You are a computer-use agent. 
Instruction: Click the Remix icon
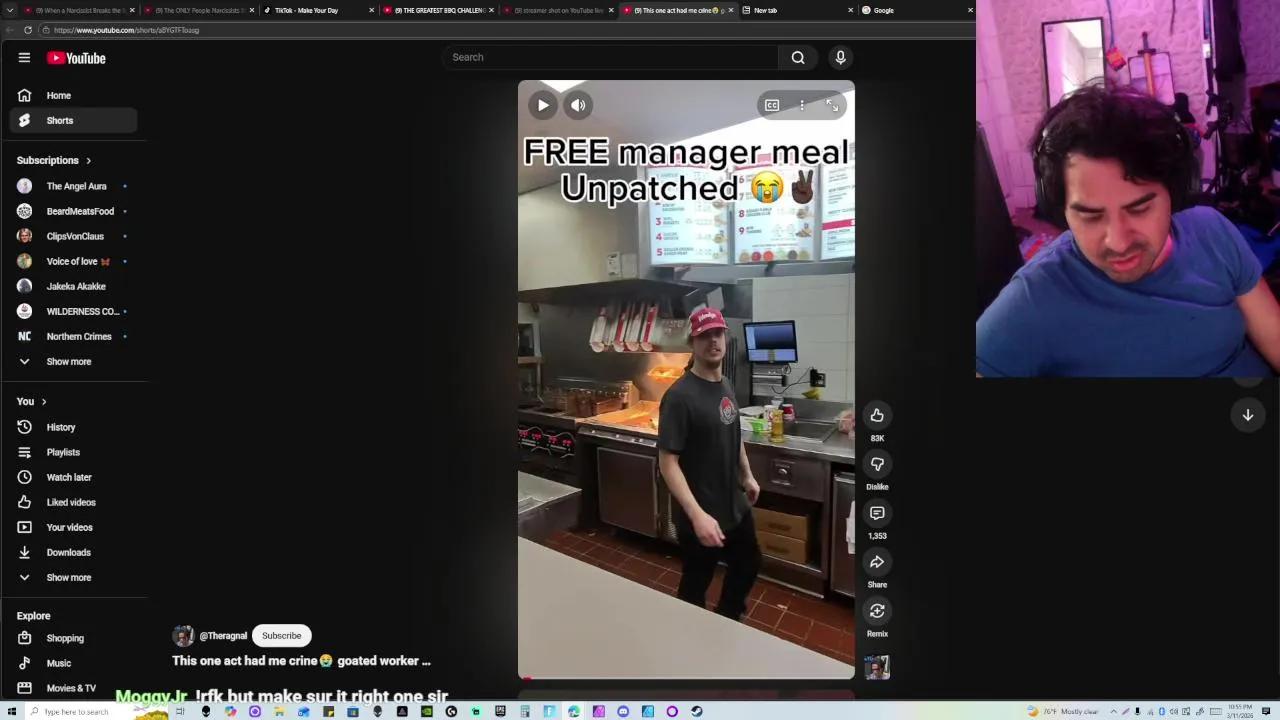tap(877, 611)
